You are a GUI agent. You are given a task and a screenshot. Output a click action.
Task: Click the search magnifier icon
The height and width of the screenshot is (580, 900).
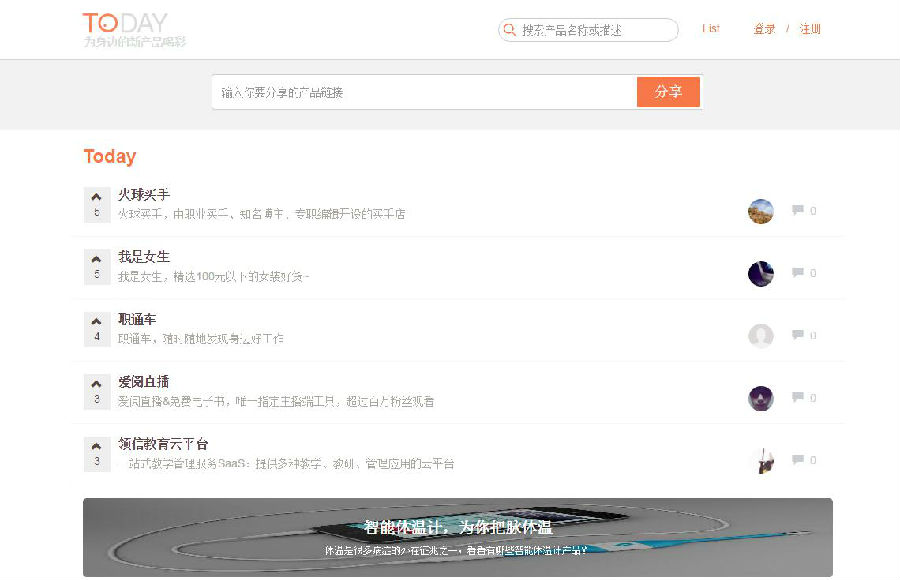[x=510, y=30]
